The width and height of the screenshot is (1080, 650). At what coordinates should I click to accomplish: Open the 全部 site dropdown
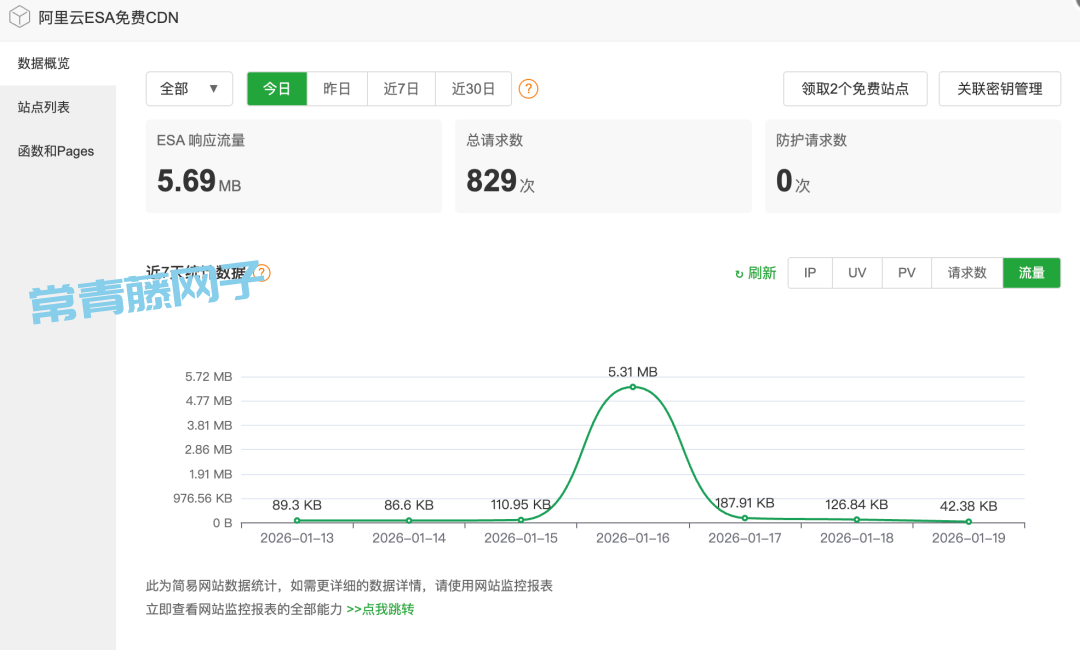[x=189, y=89]
